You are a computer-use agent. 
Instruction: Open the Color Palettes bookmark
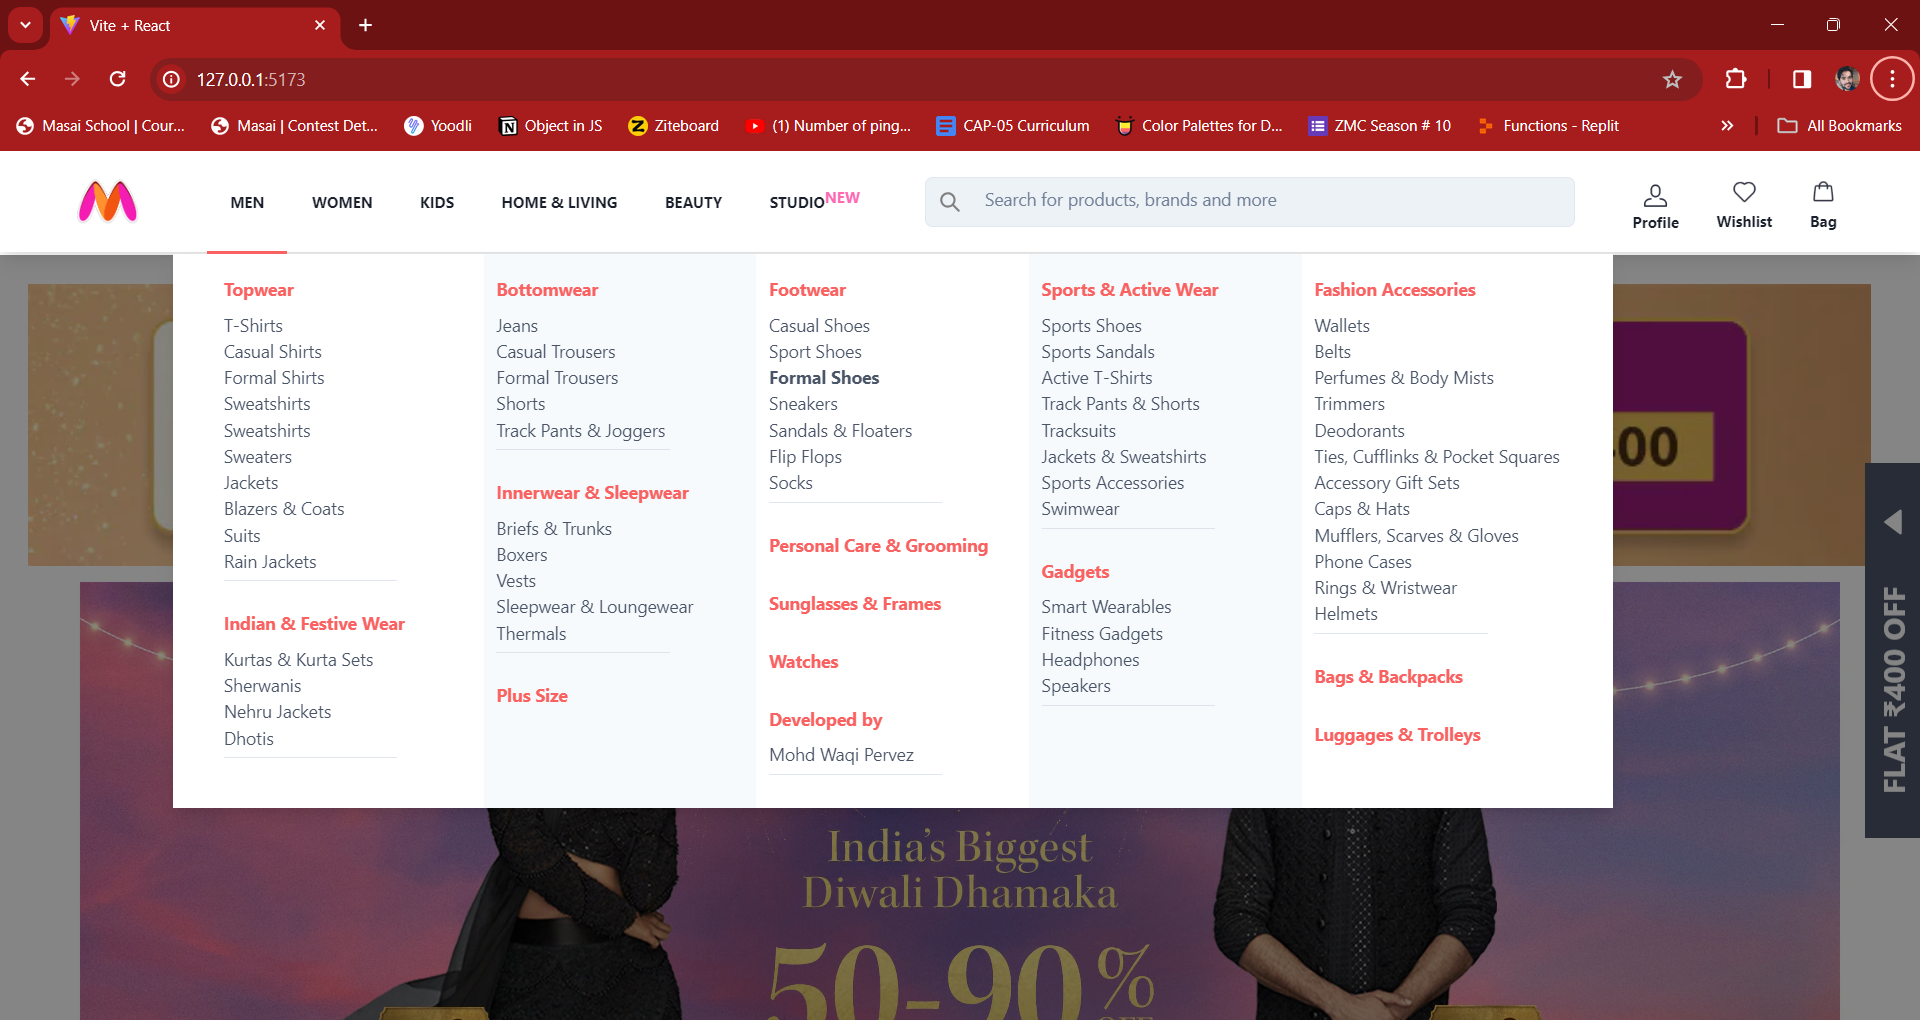1199,126
